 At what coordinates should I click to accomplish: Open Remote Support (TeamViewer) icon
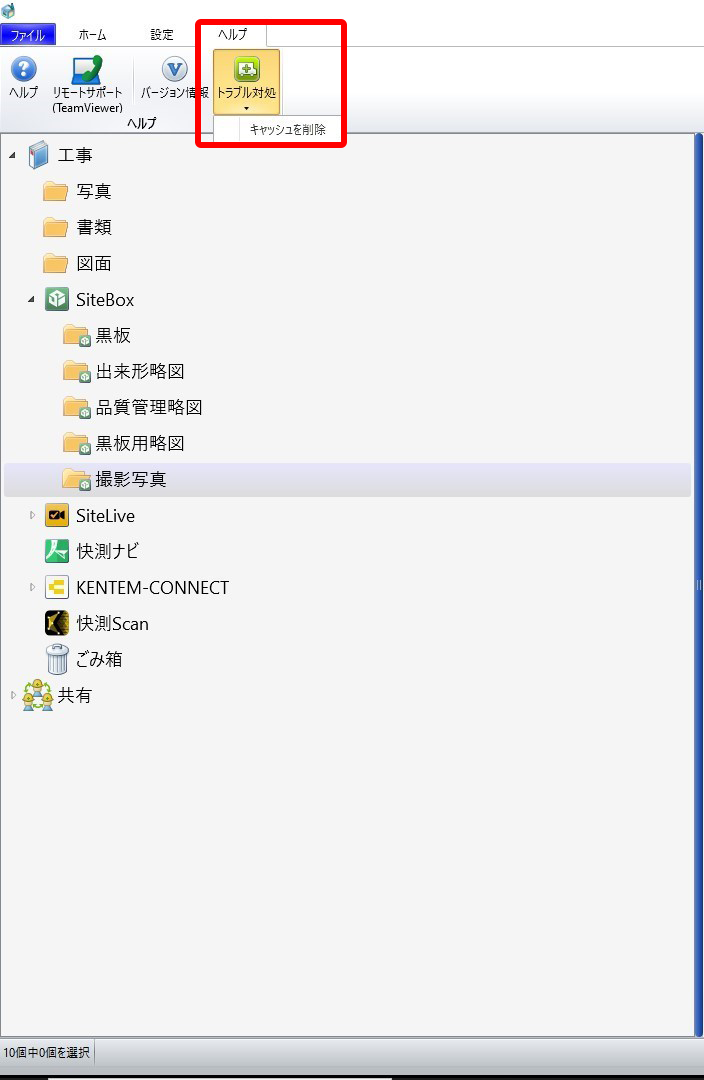(x=87, y=70)
